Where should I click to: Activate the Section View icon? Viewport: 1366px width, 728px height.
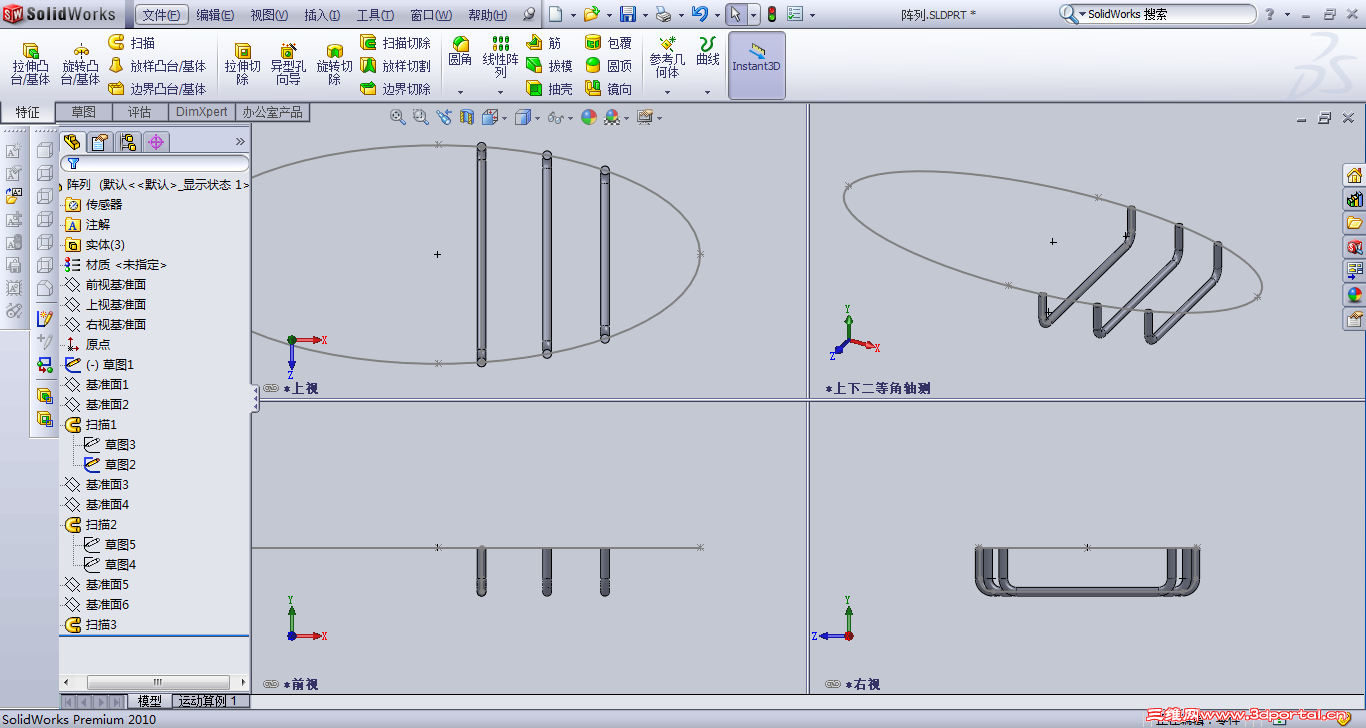point(466,117)
